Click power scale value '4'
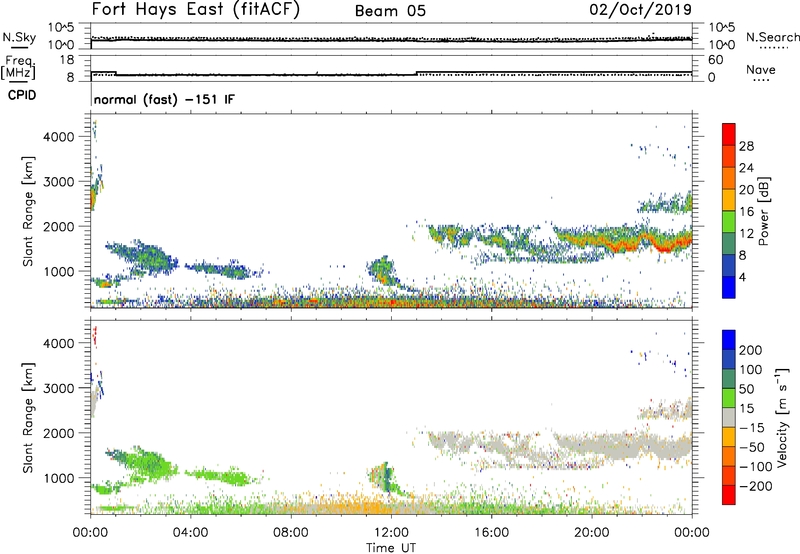800x554 pixels. (x=742, y=277)
